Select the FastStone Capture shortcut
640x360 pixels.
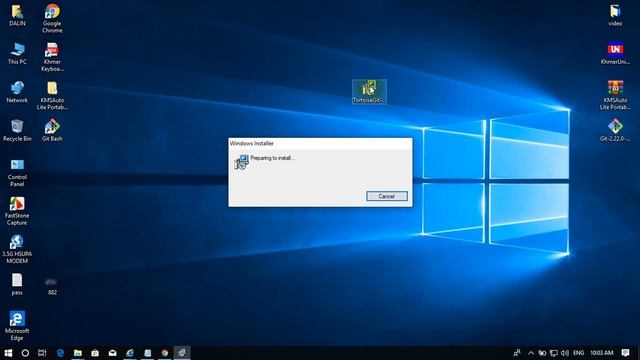tap(17, 211)
